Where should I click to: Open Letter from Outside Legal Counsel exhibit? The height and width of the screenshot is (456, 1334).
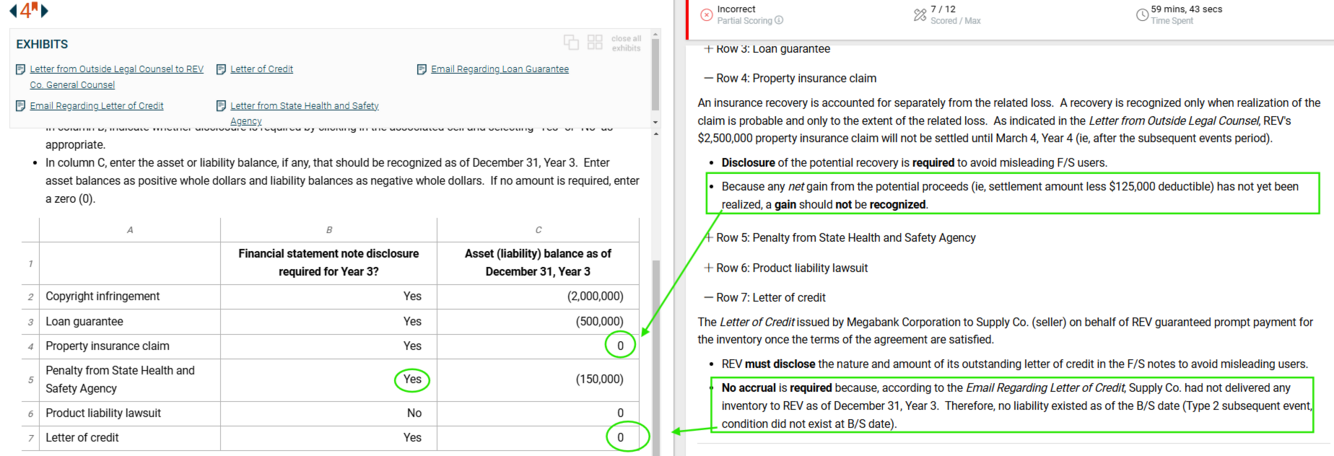click(116, 77)
